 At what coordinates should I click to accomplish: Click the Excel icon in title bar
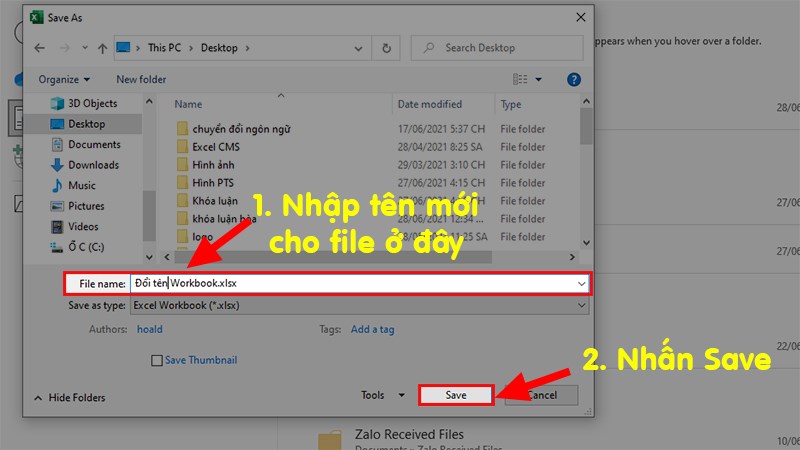tap(36, 17)
